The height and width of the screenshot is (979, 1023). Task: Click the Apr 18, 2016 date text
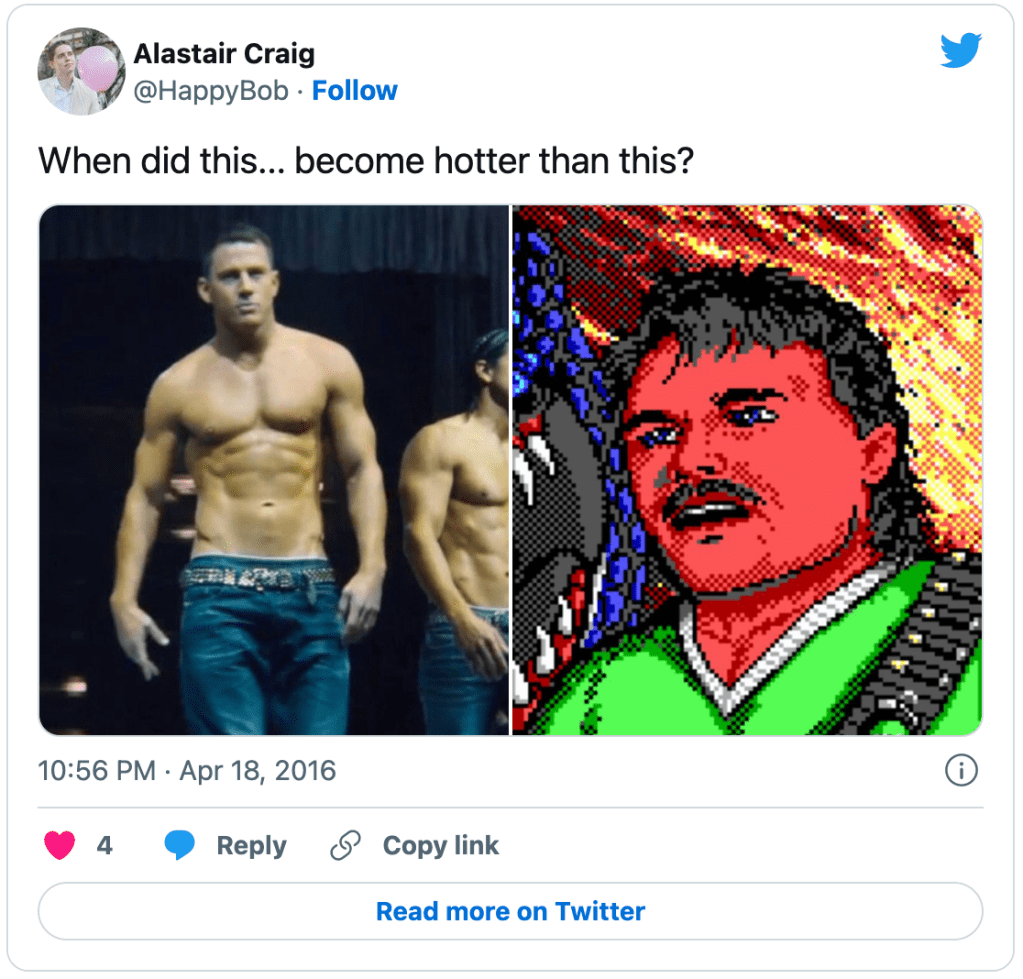click(x=257, y=771)
